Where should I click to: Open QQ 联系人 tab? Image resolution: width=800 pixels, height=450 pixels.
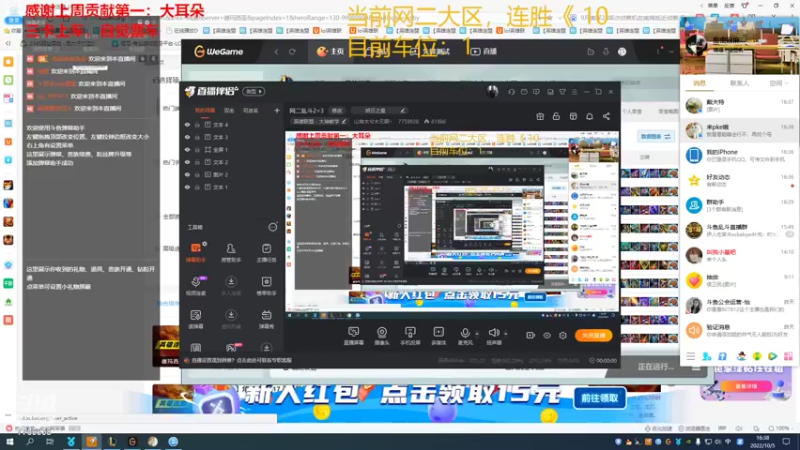pos(739,83)
